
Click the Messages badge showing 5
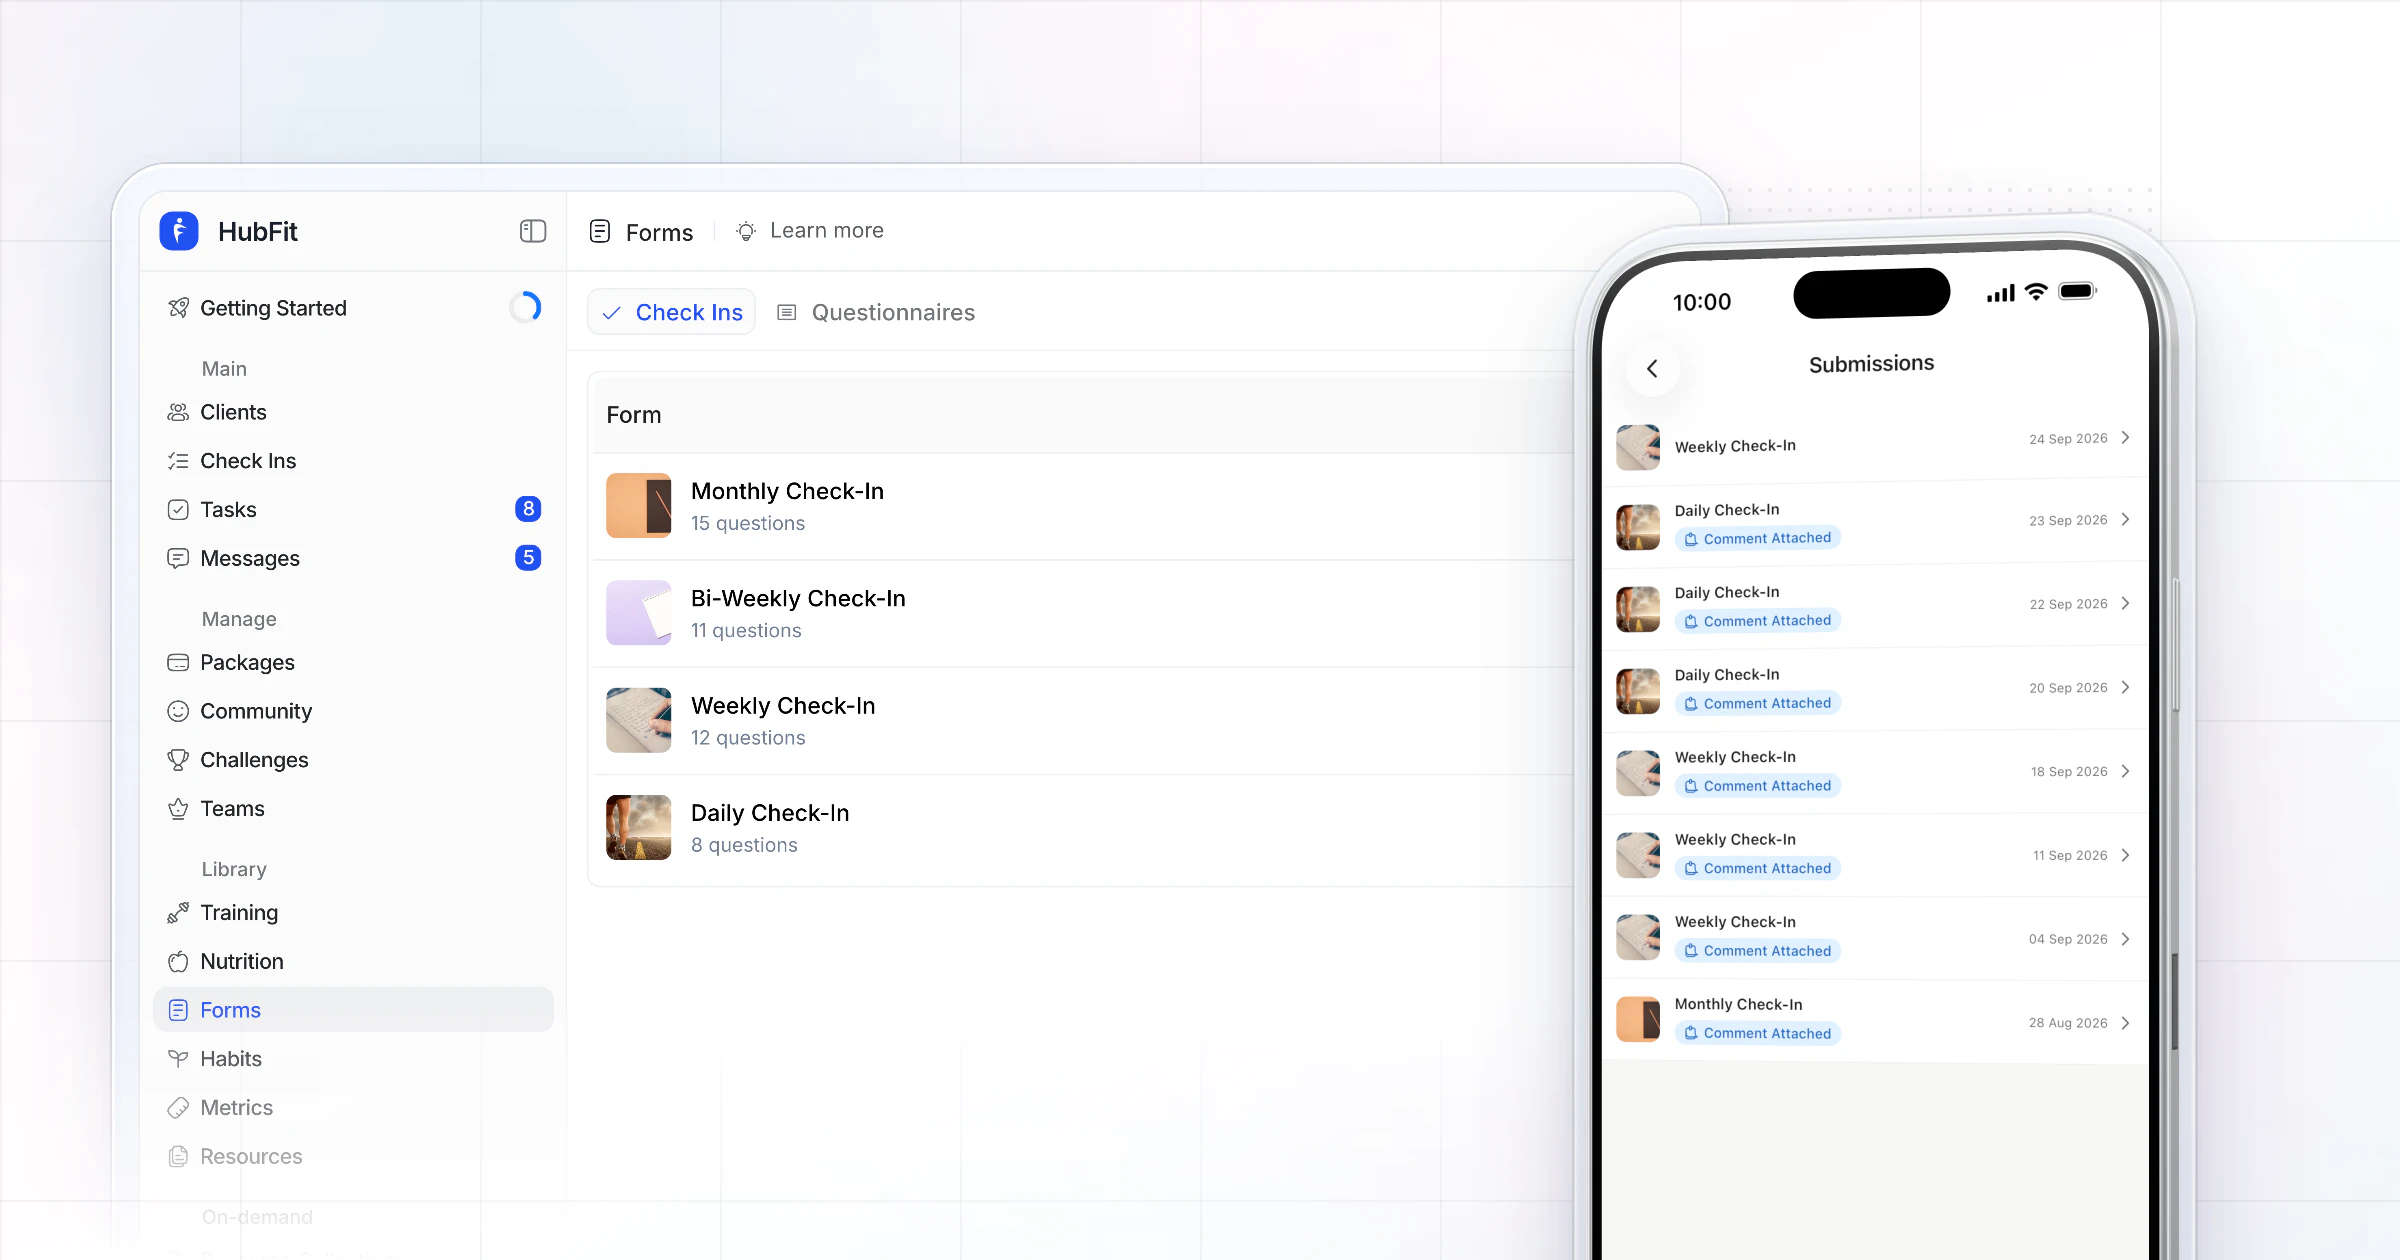point(528,557)
